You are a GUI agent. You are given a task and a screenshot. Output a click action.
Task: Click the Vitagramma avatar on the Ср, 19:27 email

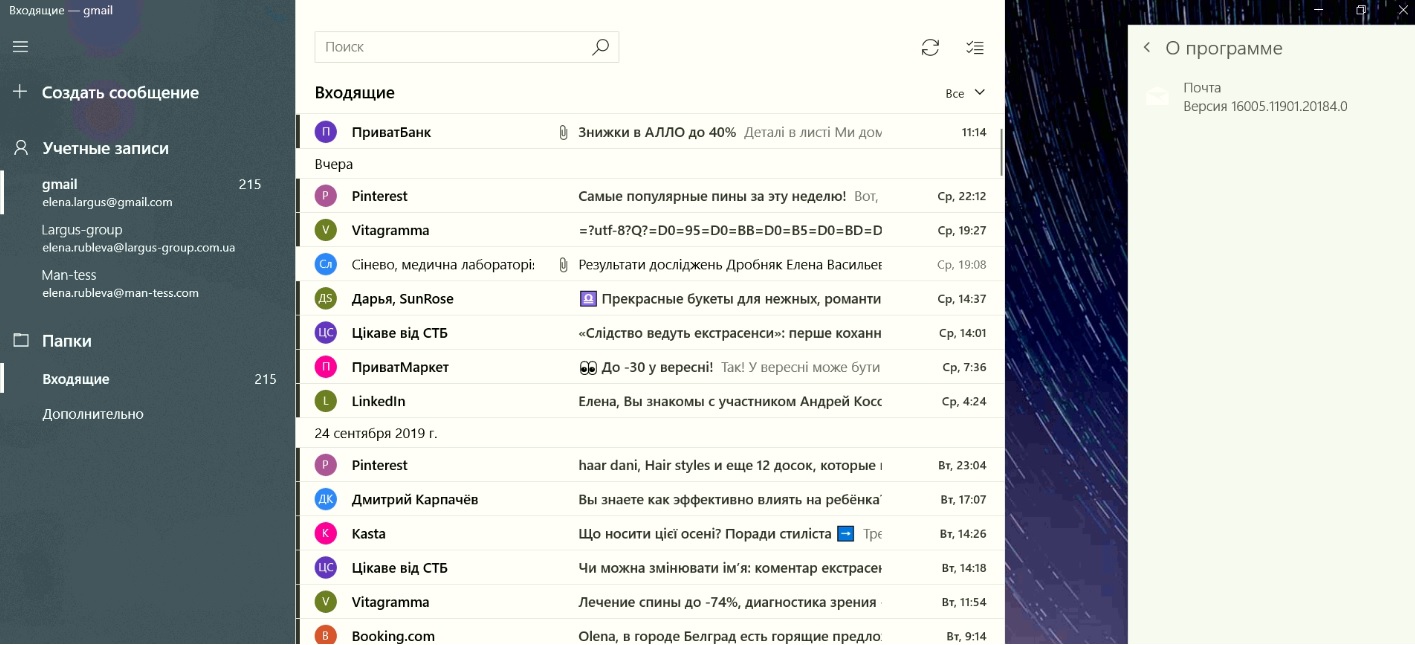tap(325, 230)
